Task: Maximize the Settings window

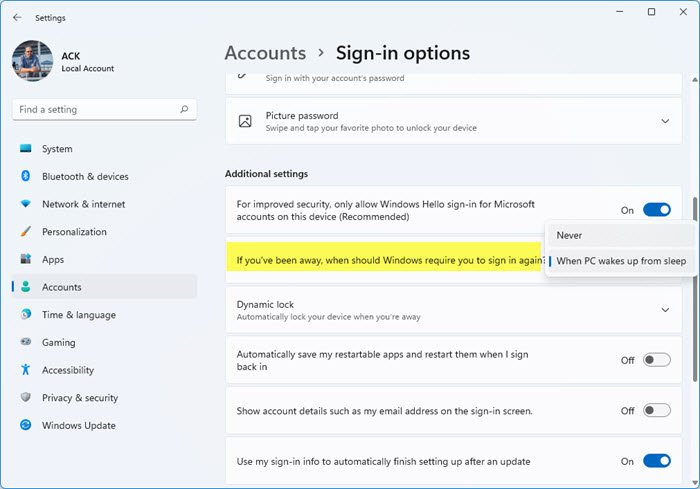Action: [651, 12]
